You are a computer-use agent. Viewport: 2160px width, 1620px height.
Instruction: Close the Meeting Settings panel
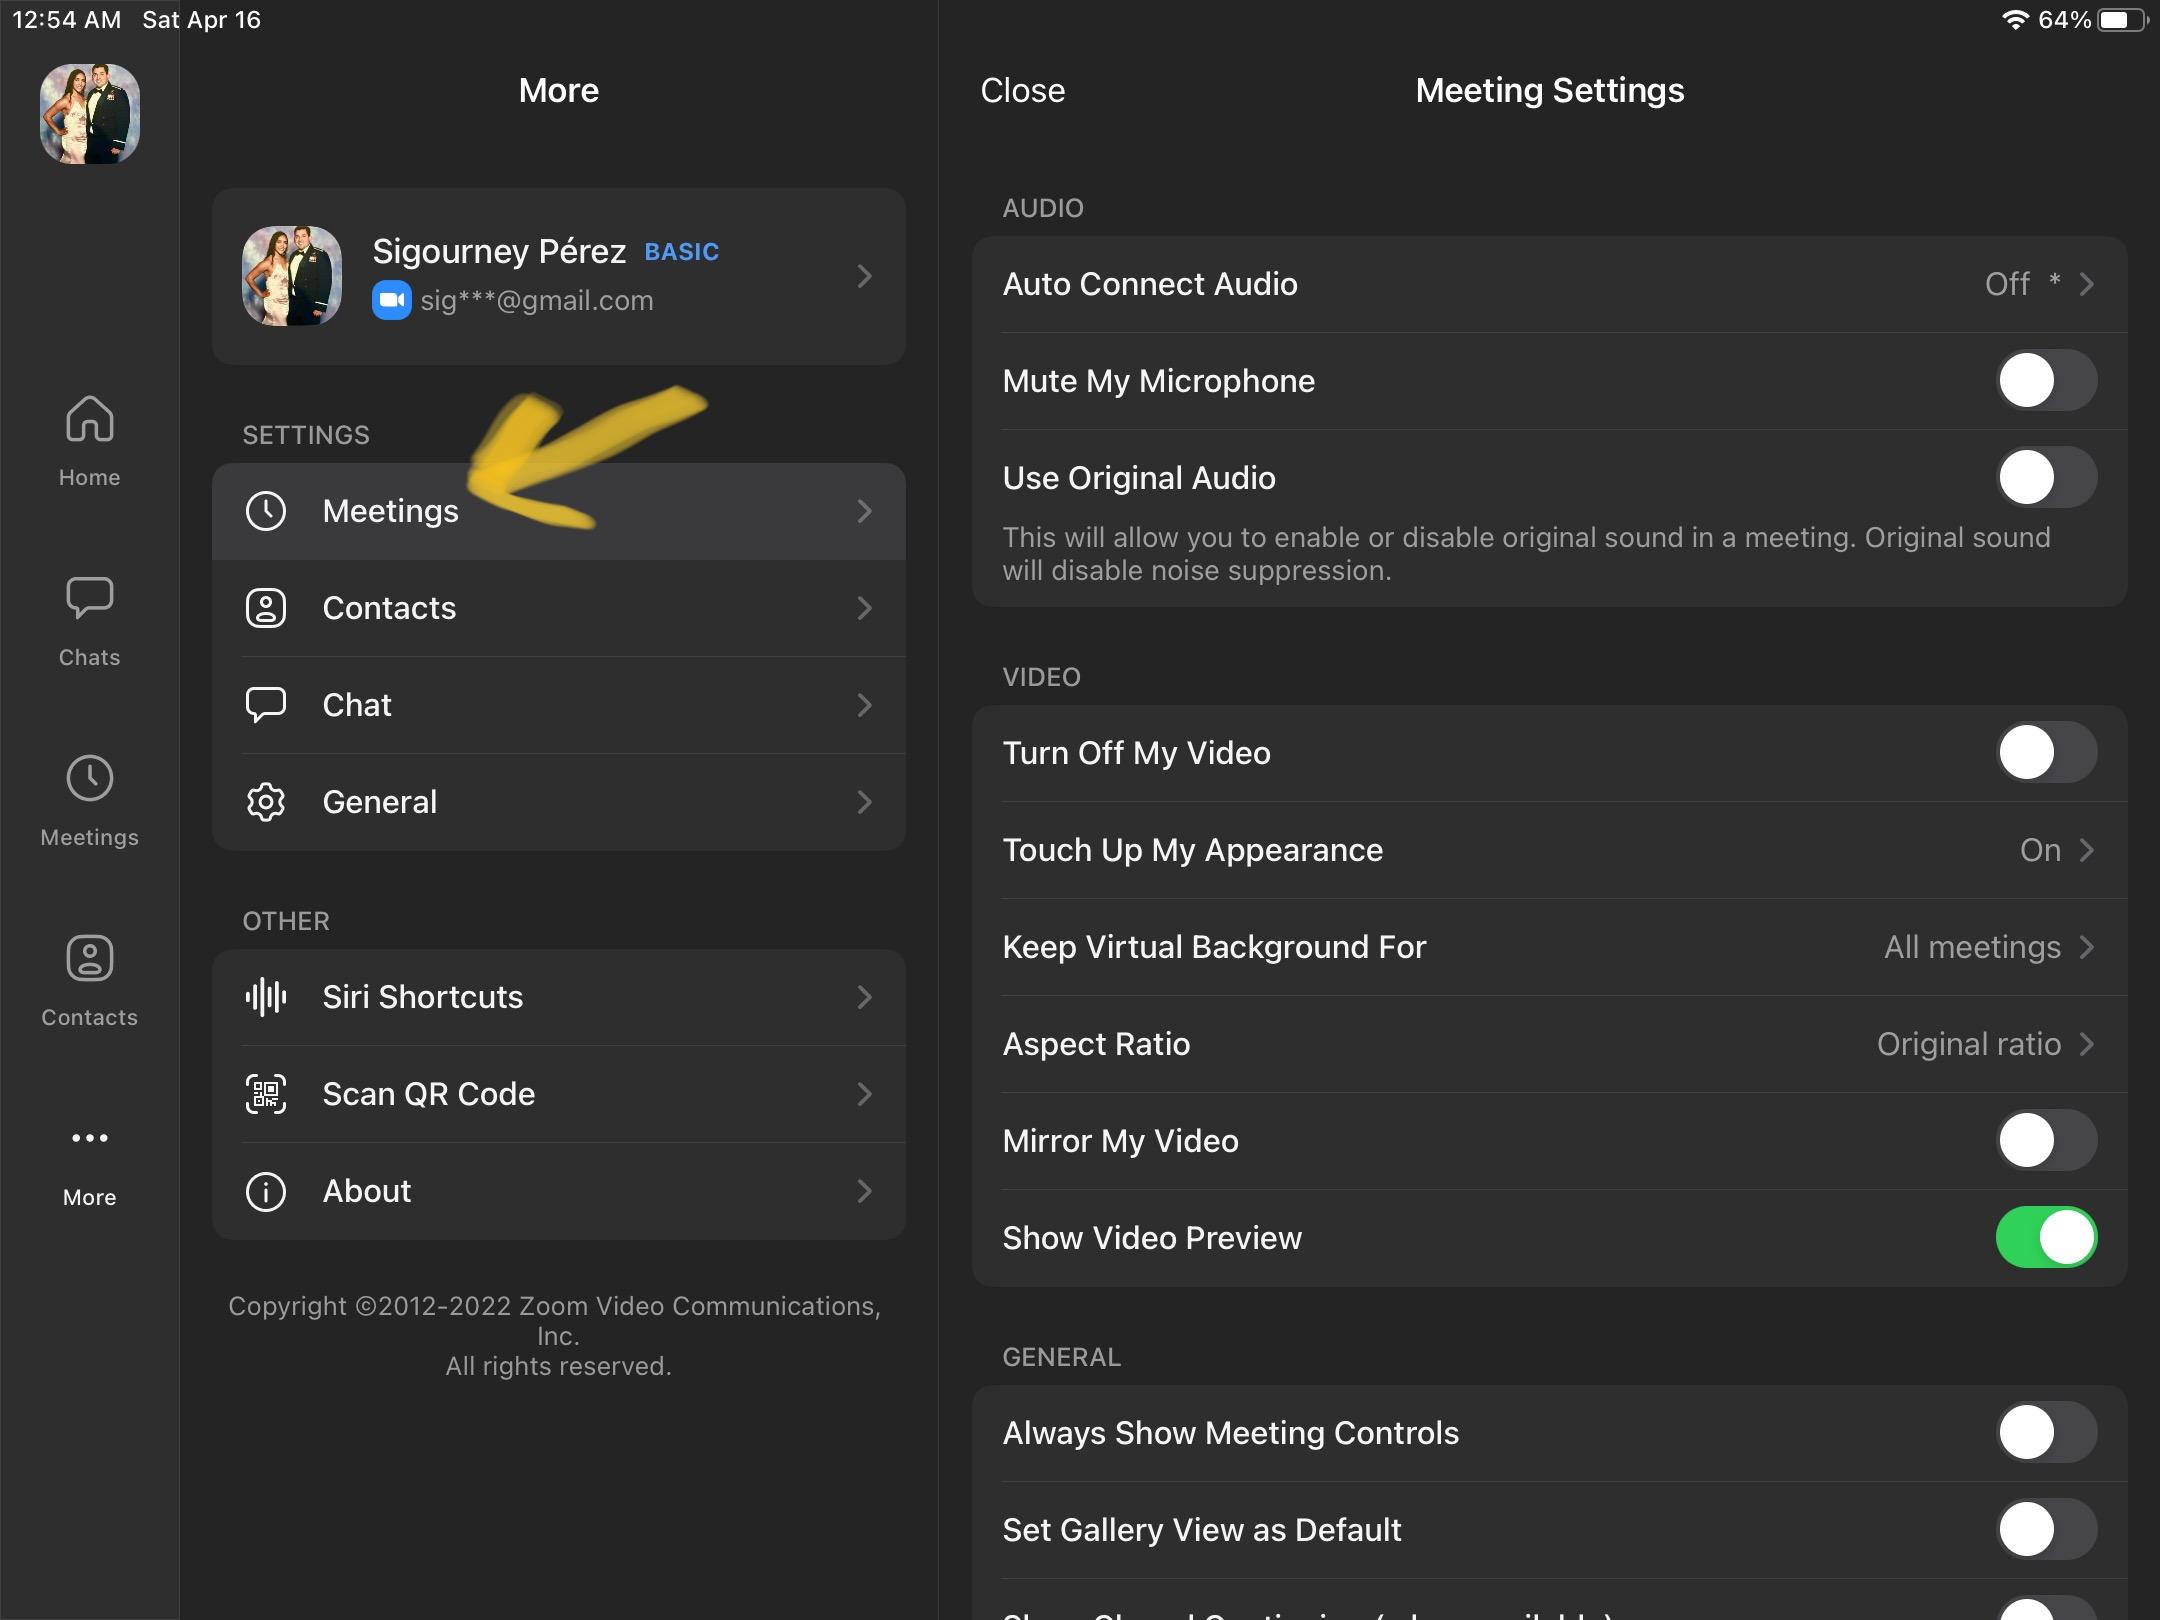[1022, 91]
